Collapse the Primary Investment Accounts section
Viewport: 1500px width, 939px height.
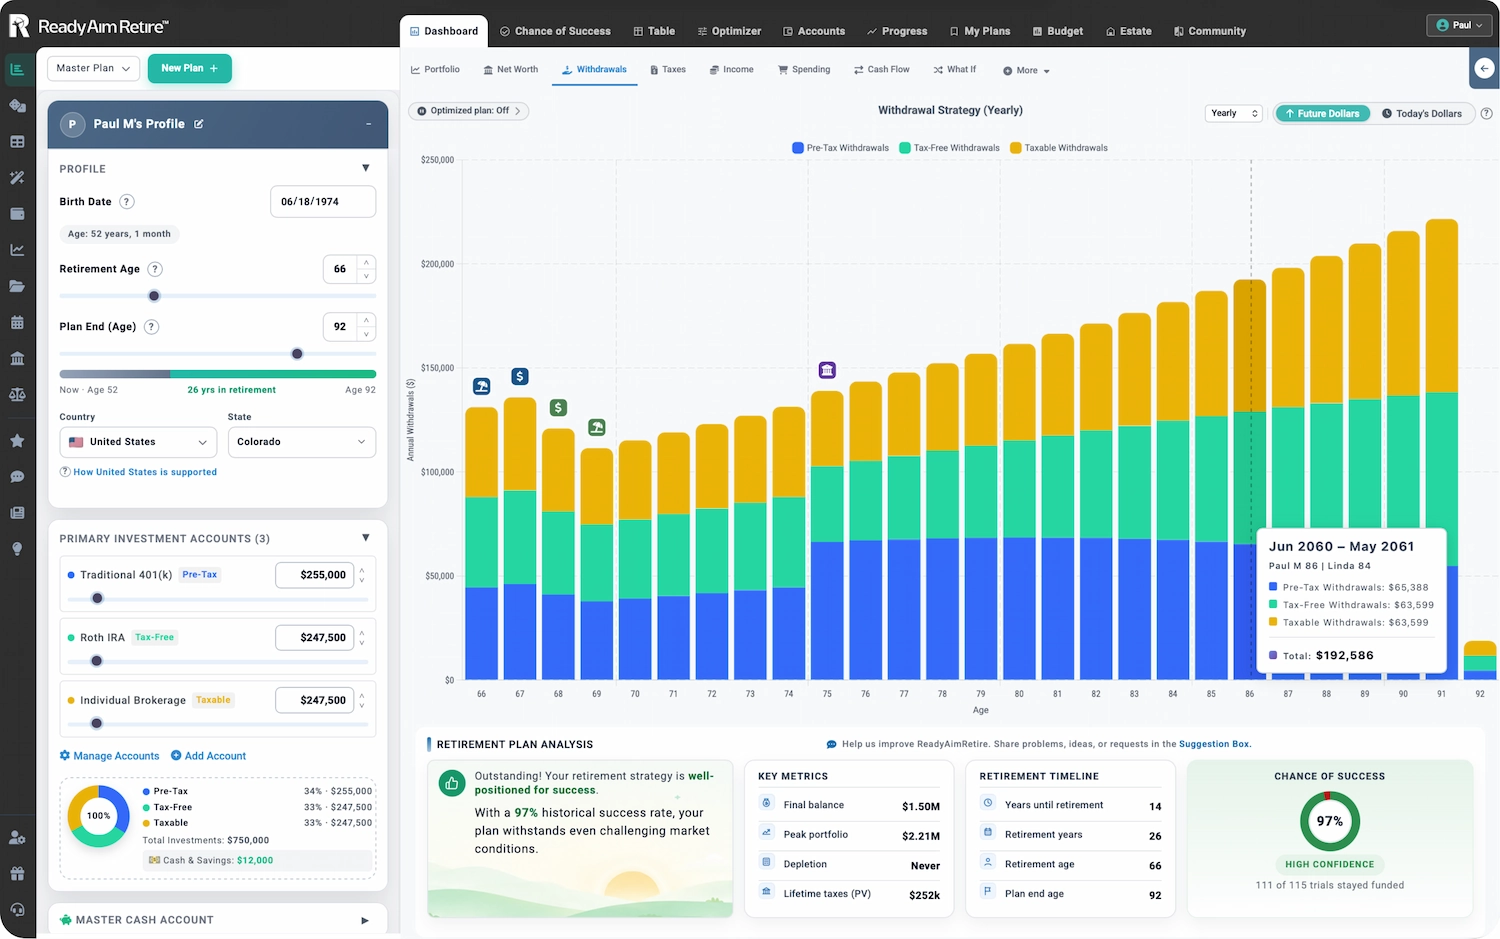point(366,538)
